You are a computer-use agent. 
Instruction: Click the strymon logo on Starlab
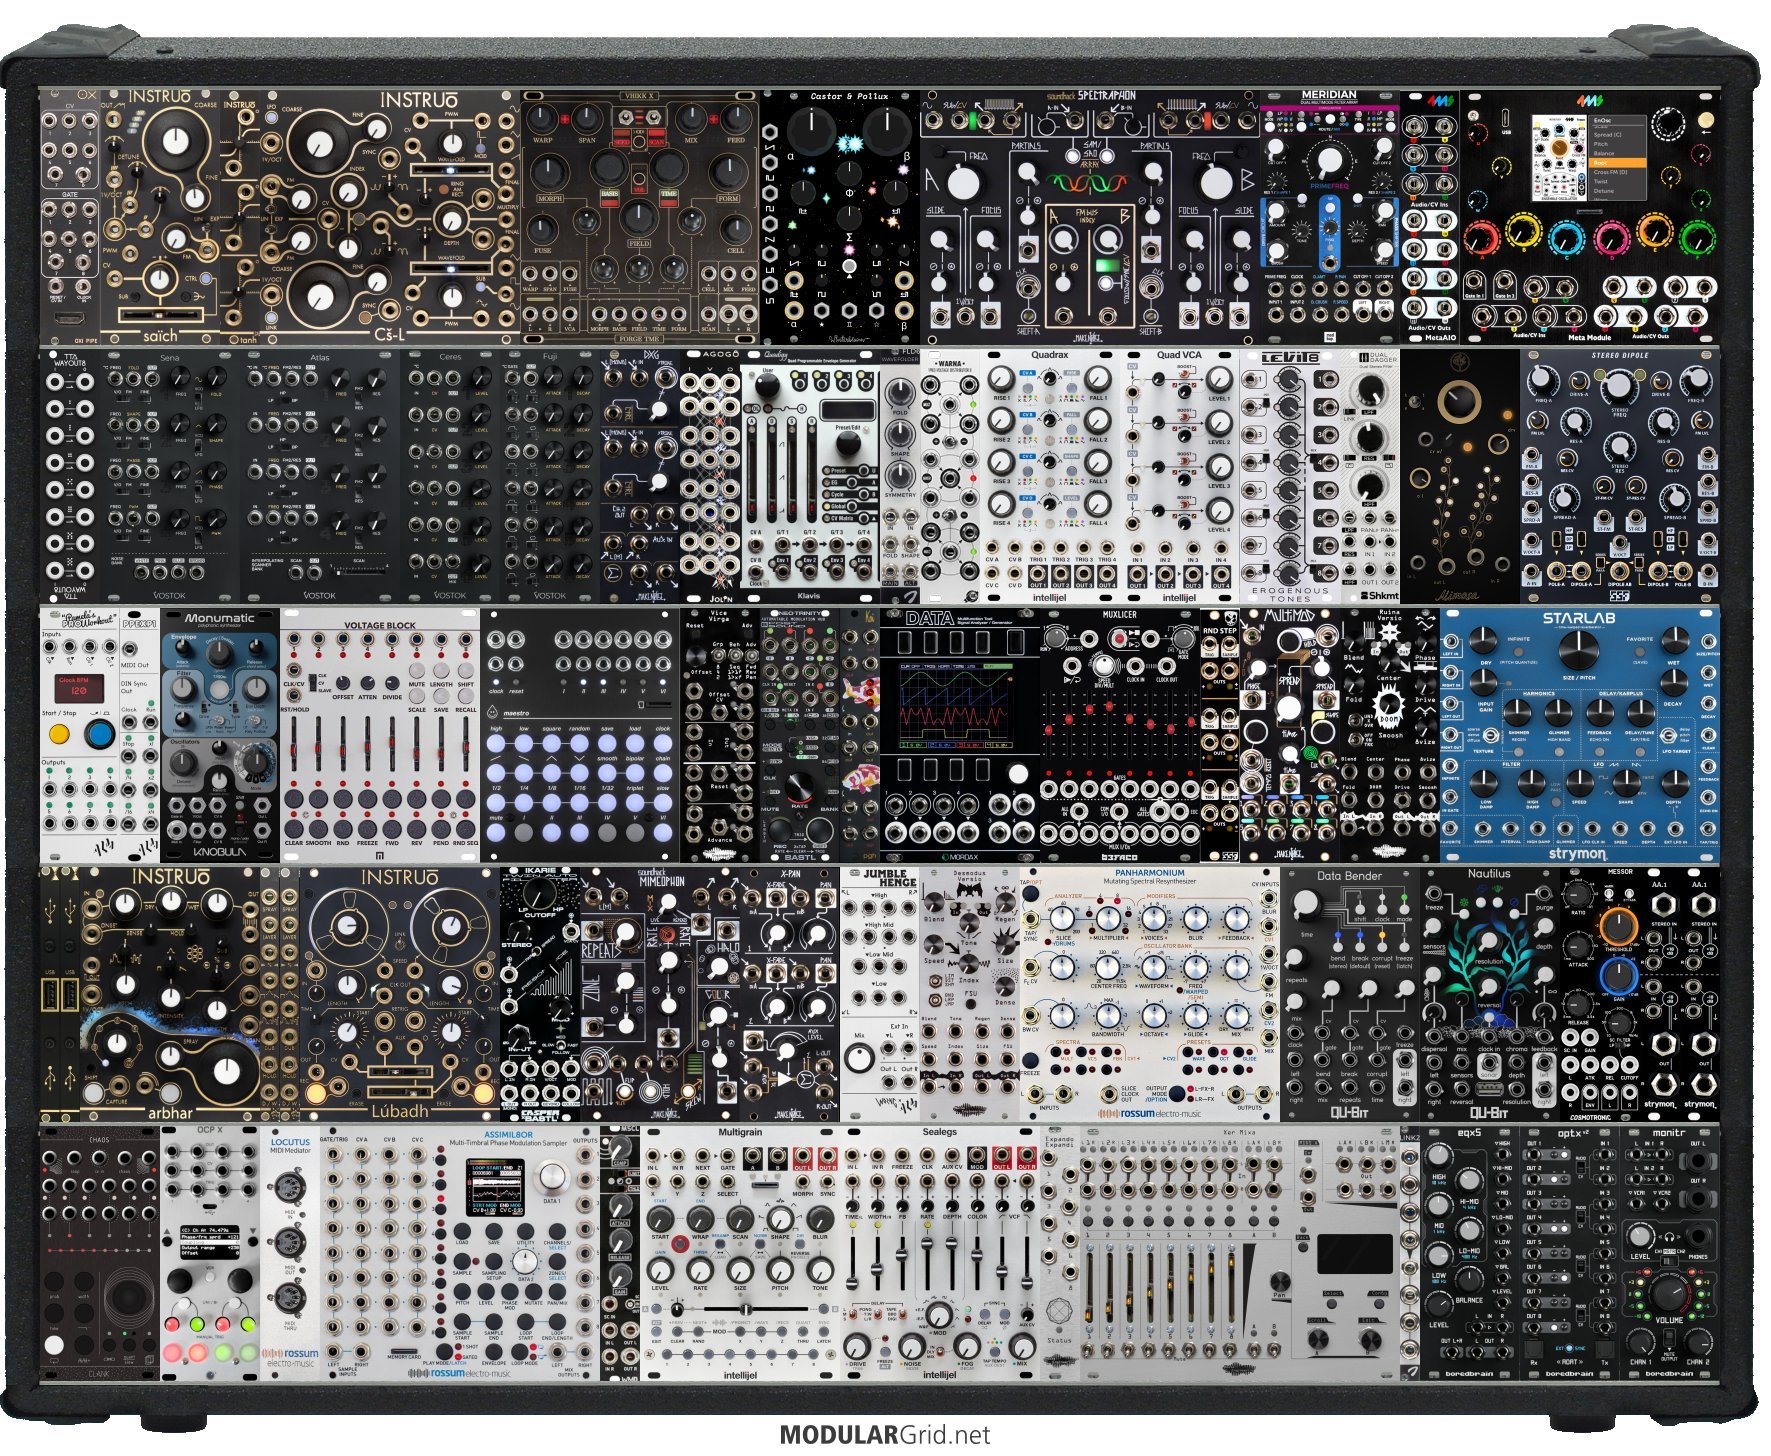(x=1577, y=854)
